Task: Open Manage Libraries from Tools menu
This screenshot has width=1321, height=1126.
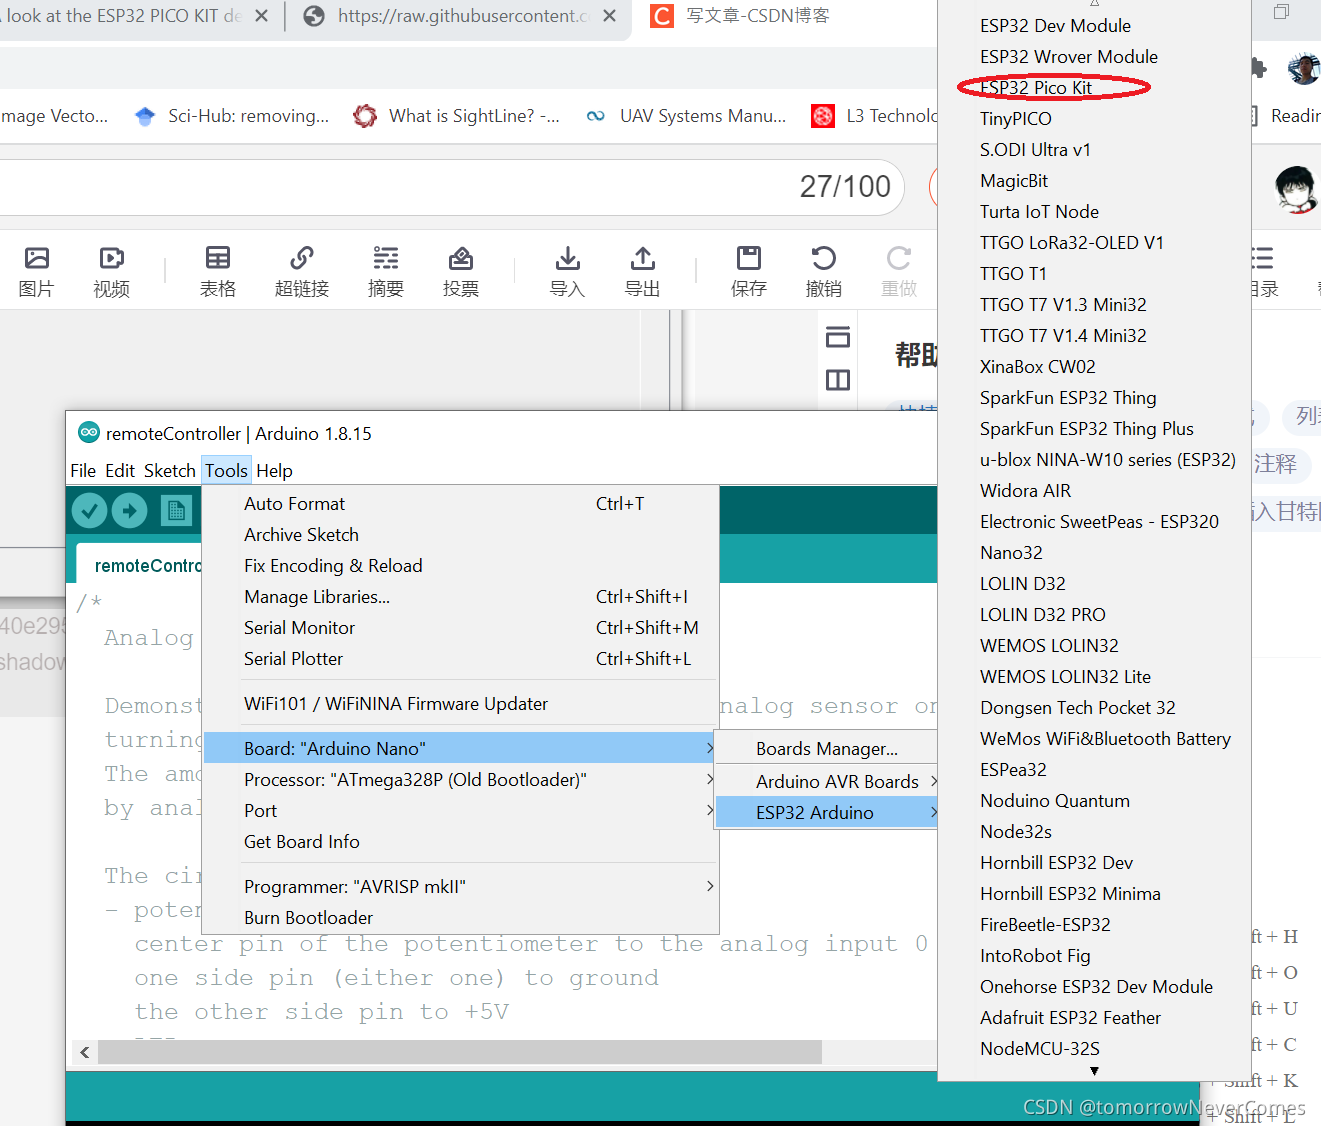Action: 460,597
